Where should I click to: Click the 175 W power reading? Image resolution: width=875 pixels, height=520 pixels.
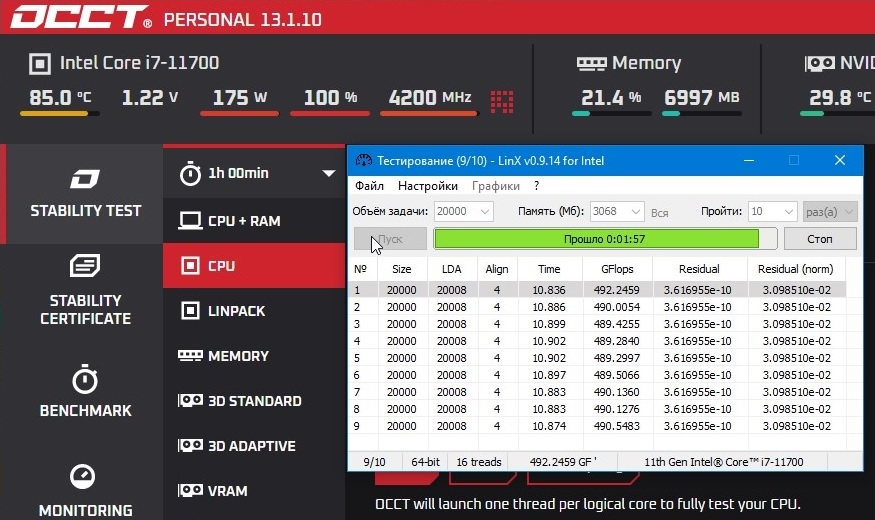tap(239, 98)
